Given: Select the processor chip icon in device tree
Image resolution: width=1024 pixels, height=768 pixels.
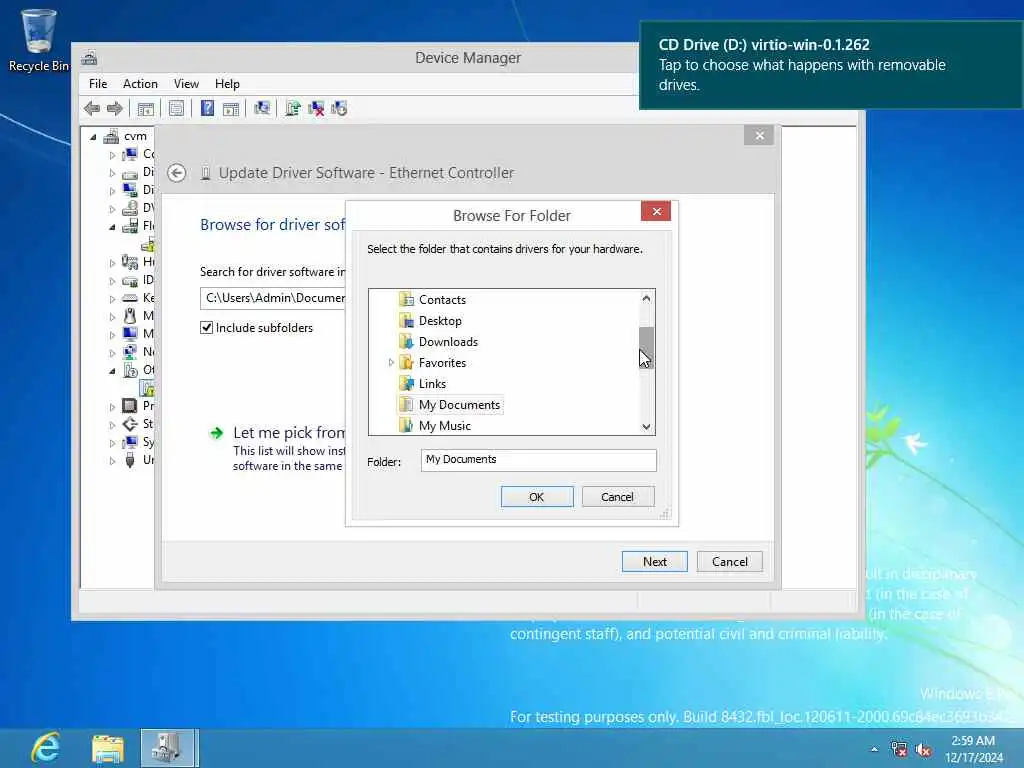Looking at the screenshot, I should (x=130, y=406).
